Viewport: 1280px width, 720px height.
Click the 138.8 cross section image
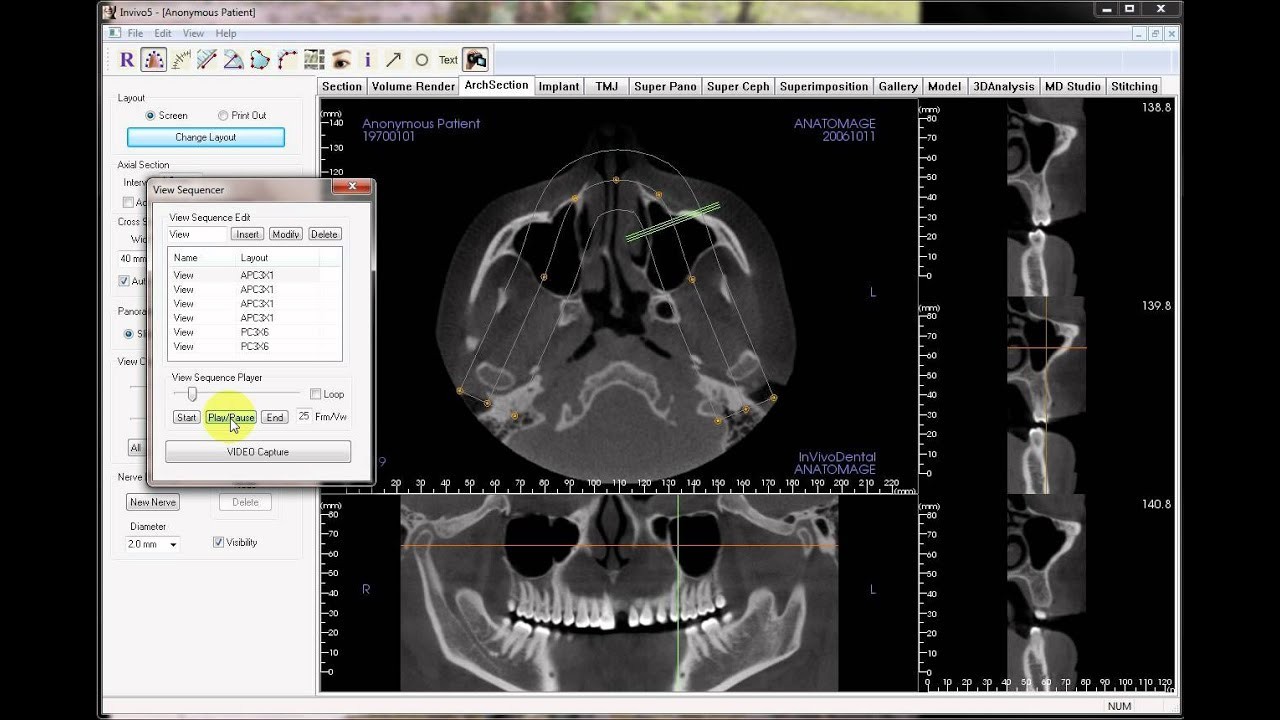click(1046, 197)
